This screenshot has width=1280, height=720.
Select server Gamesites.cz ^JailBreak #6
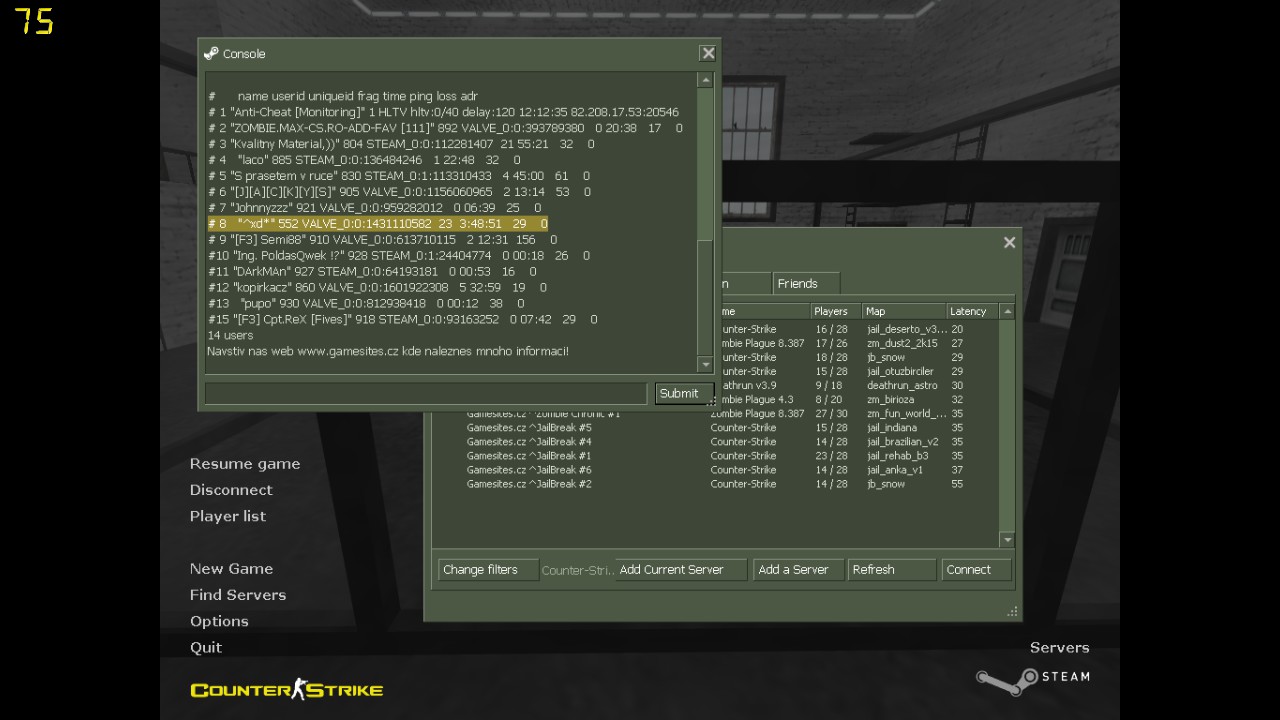point(715,469)
